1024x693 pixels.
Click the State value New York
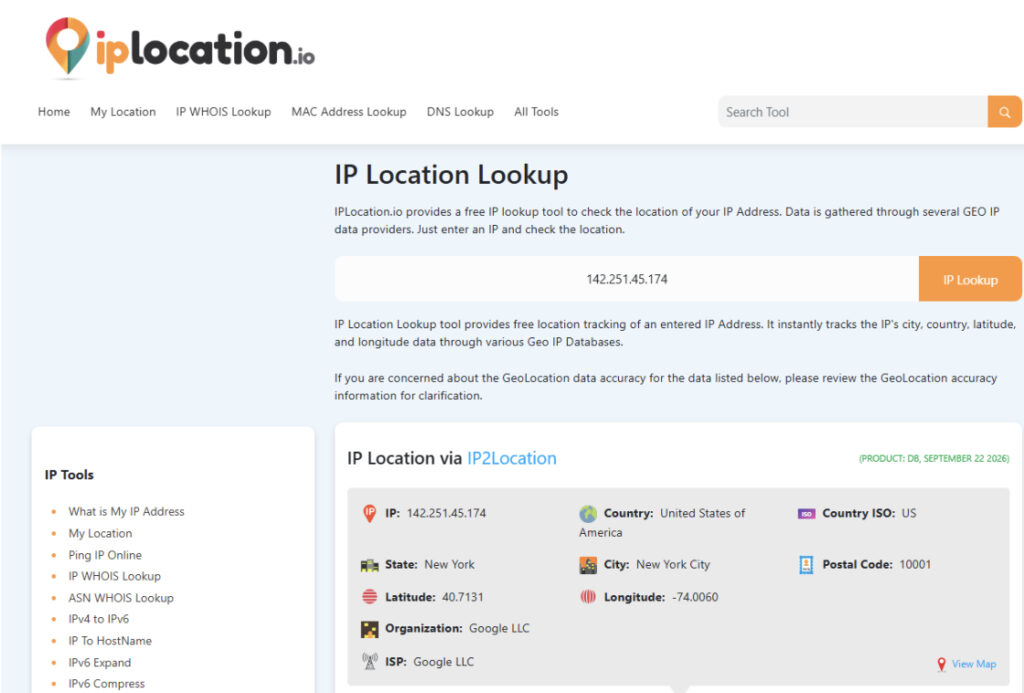point(449,564)
